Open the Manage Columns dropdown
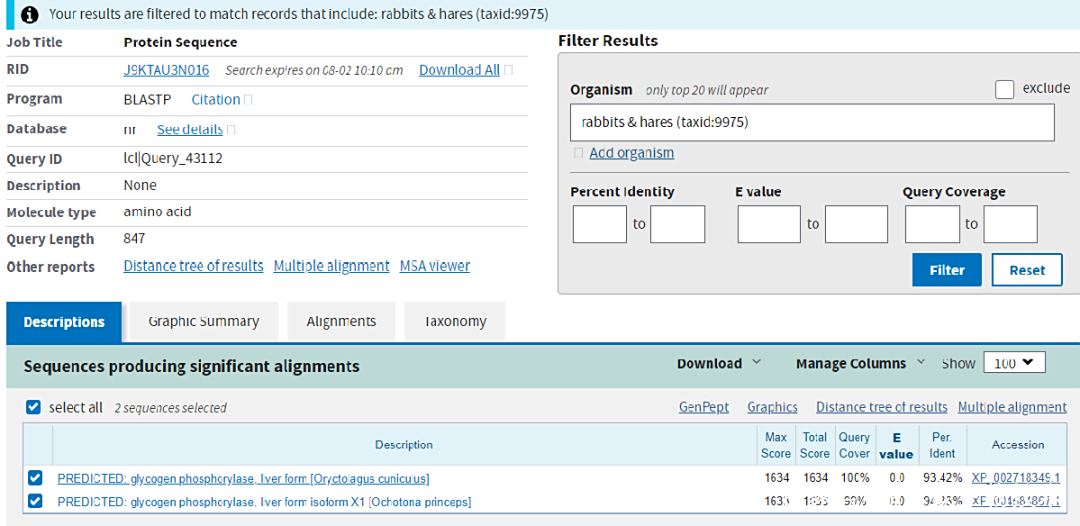The height and width of the screenshot is (526, 1080). click(860, 364)
